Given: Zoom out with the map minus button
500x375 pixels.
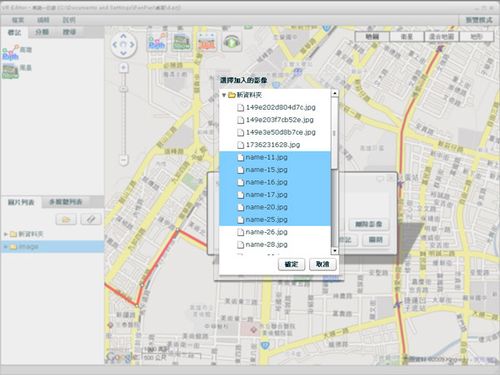Looking at the screenshot, I should coord(124,160).
